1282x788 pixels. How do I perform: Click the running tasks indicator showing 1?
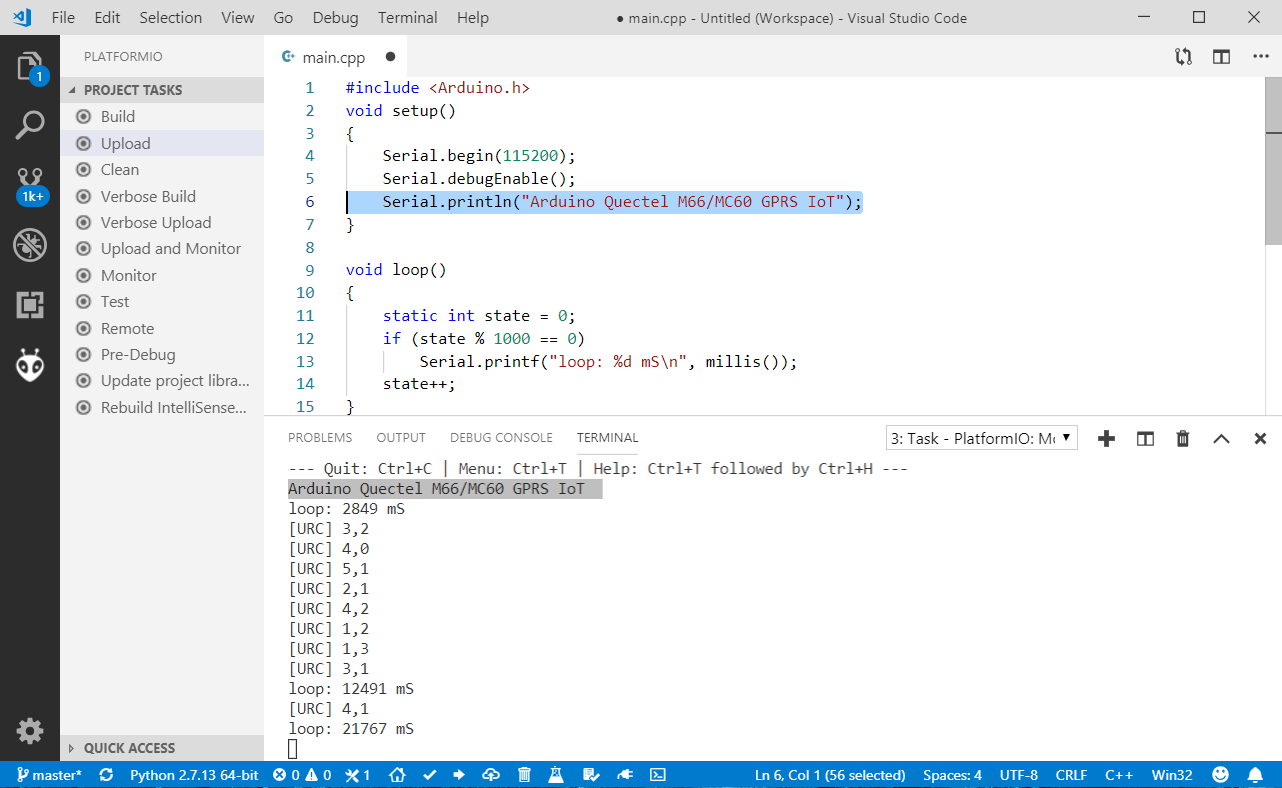coord(358,775)
